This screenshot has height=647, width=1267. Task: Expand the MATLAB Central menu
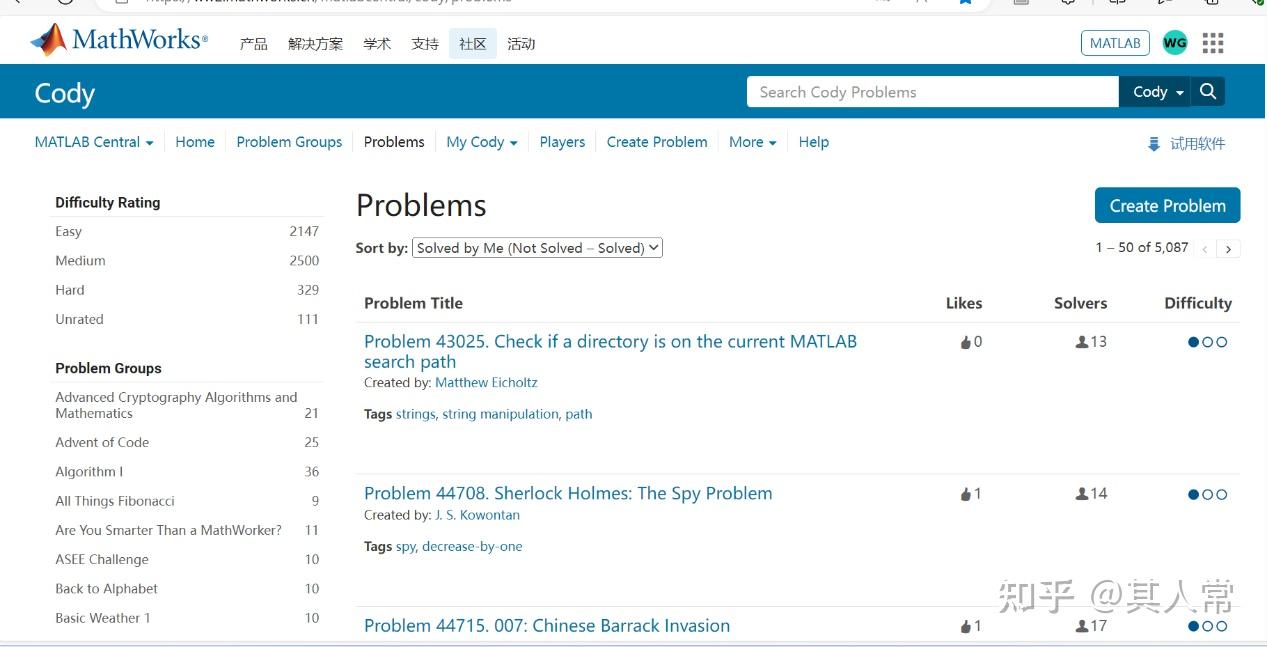click(94, 142)
